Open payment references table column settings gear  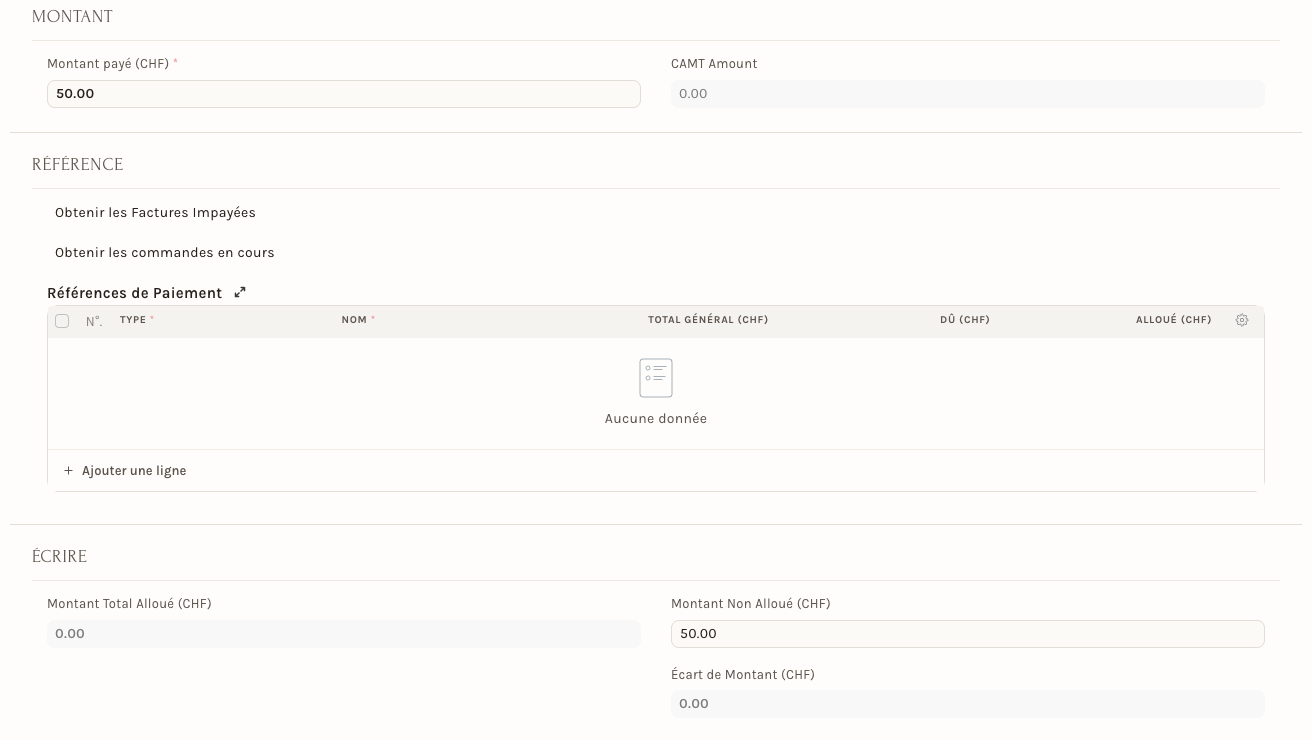tap(1242, 320)
